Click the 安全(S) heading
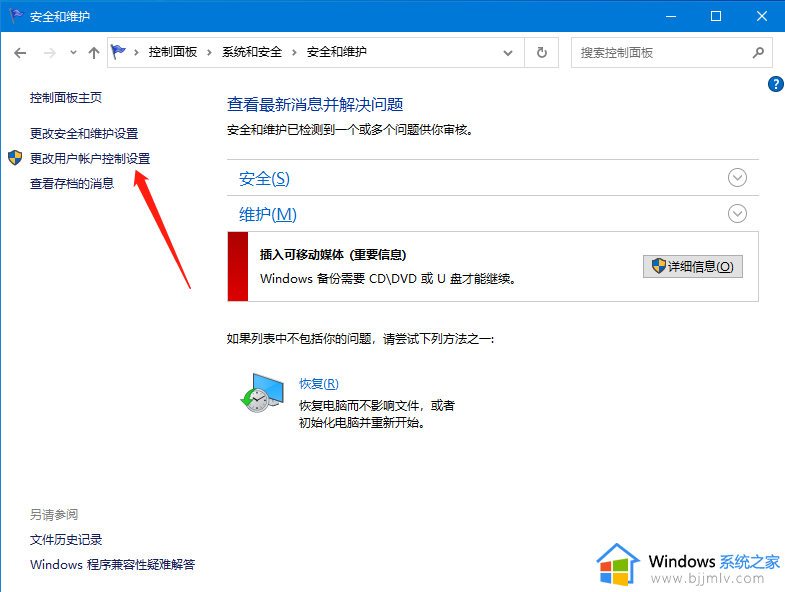Viewport: 785px width, 592px height. [264, 179]
